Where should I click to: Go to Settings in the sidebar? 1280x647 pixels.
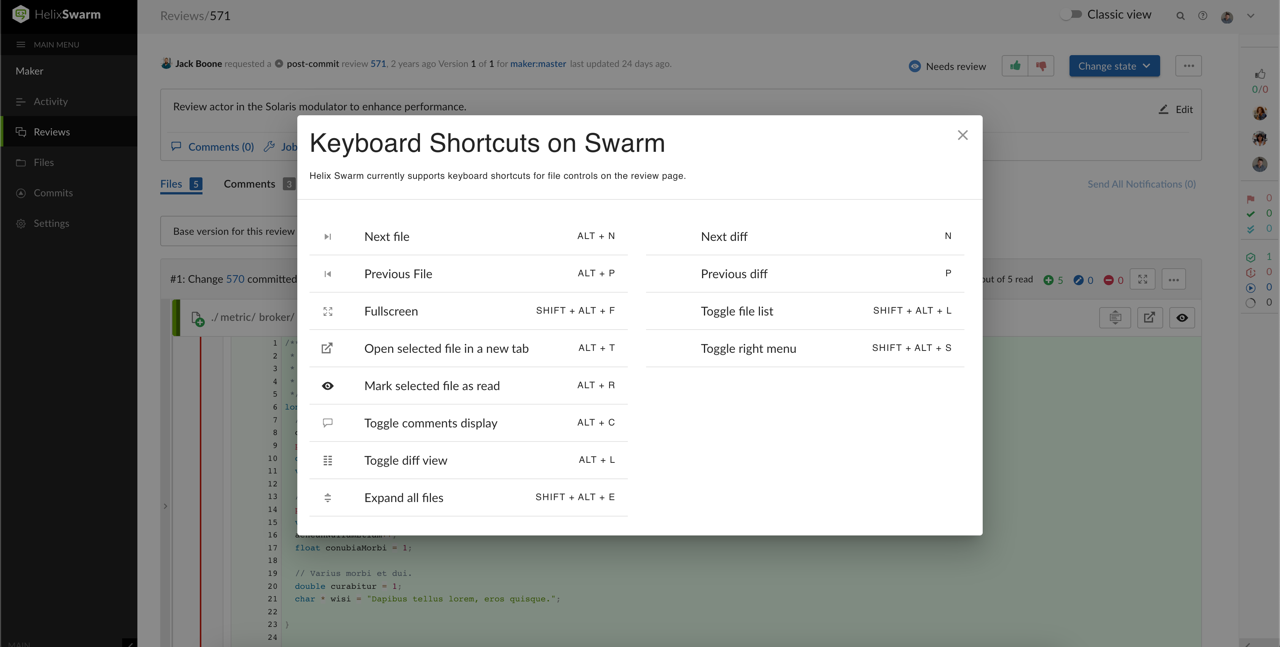coord(68,223)
